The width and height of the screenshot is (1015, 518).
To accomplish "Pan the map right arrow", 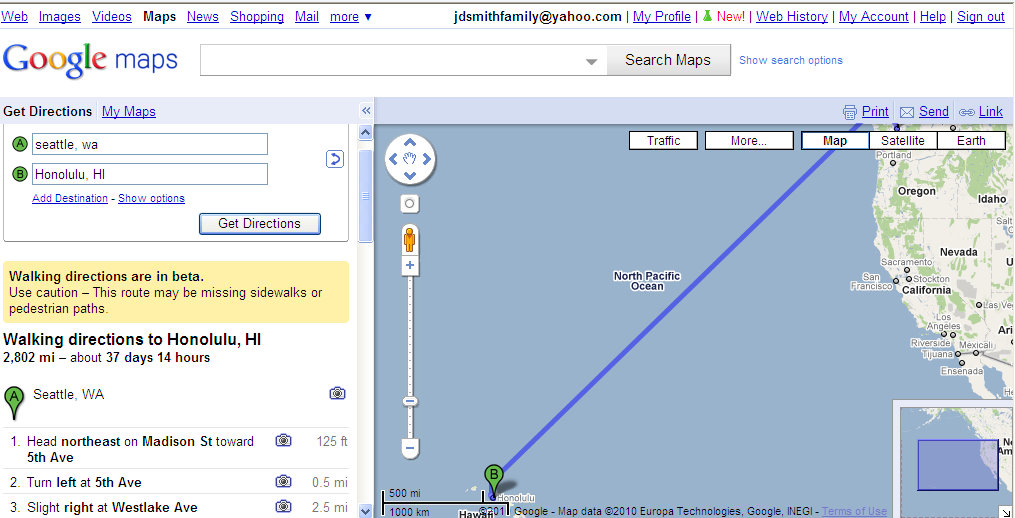I will point(427,159).
